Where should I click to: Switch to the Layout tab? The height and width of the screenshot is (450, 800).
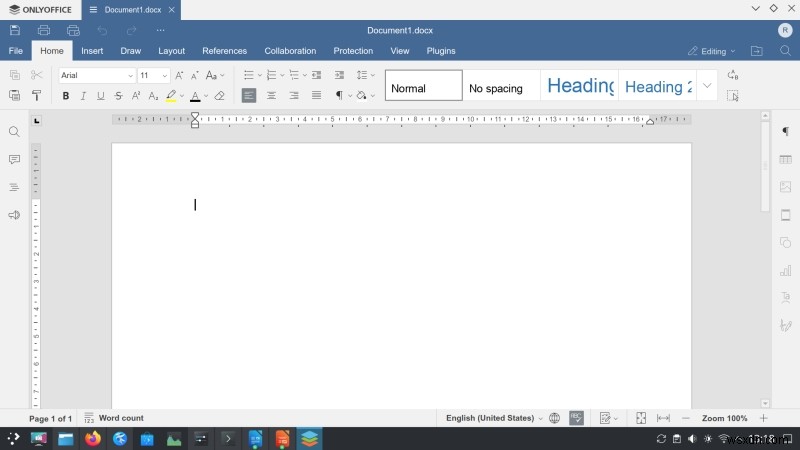pyautogui.click(x=171, y=51)
